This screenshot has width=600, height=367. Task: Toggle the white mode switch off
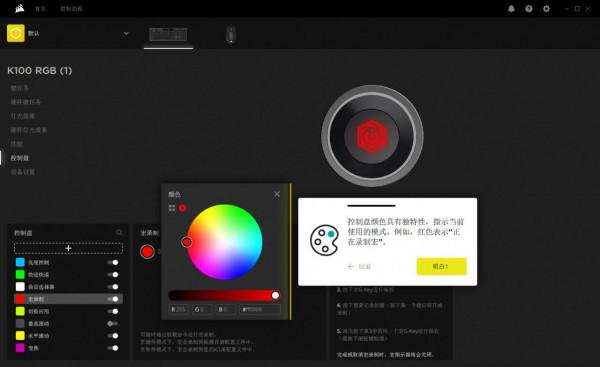click(x=113, y=287)
